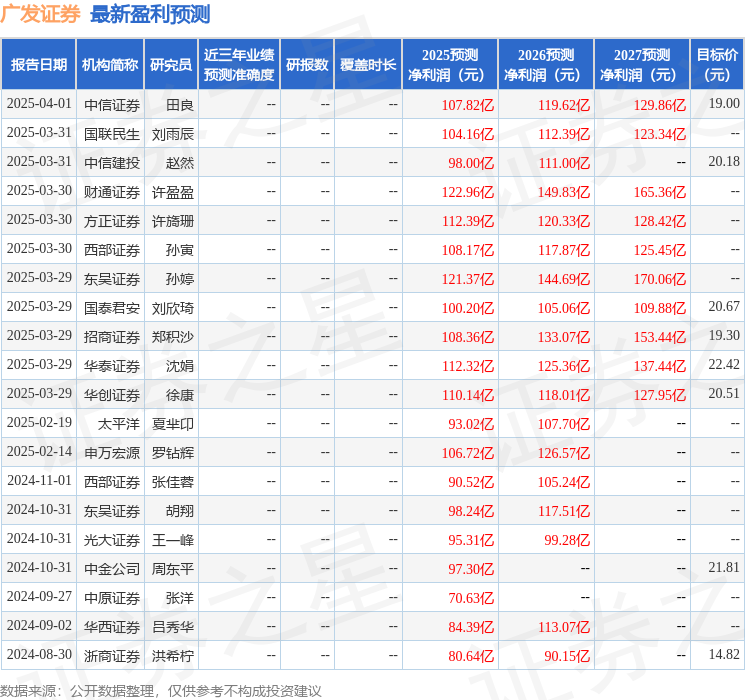Click the 20.18 target price

pos(724,161)
